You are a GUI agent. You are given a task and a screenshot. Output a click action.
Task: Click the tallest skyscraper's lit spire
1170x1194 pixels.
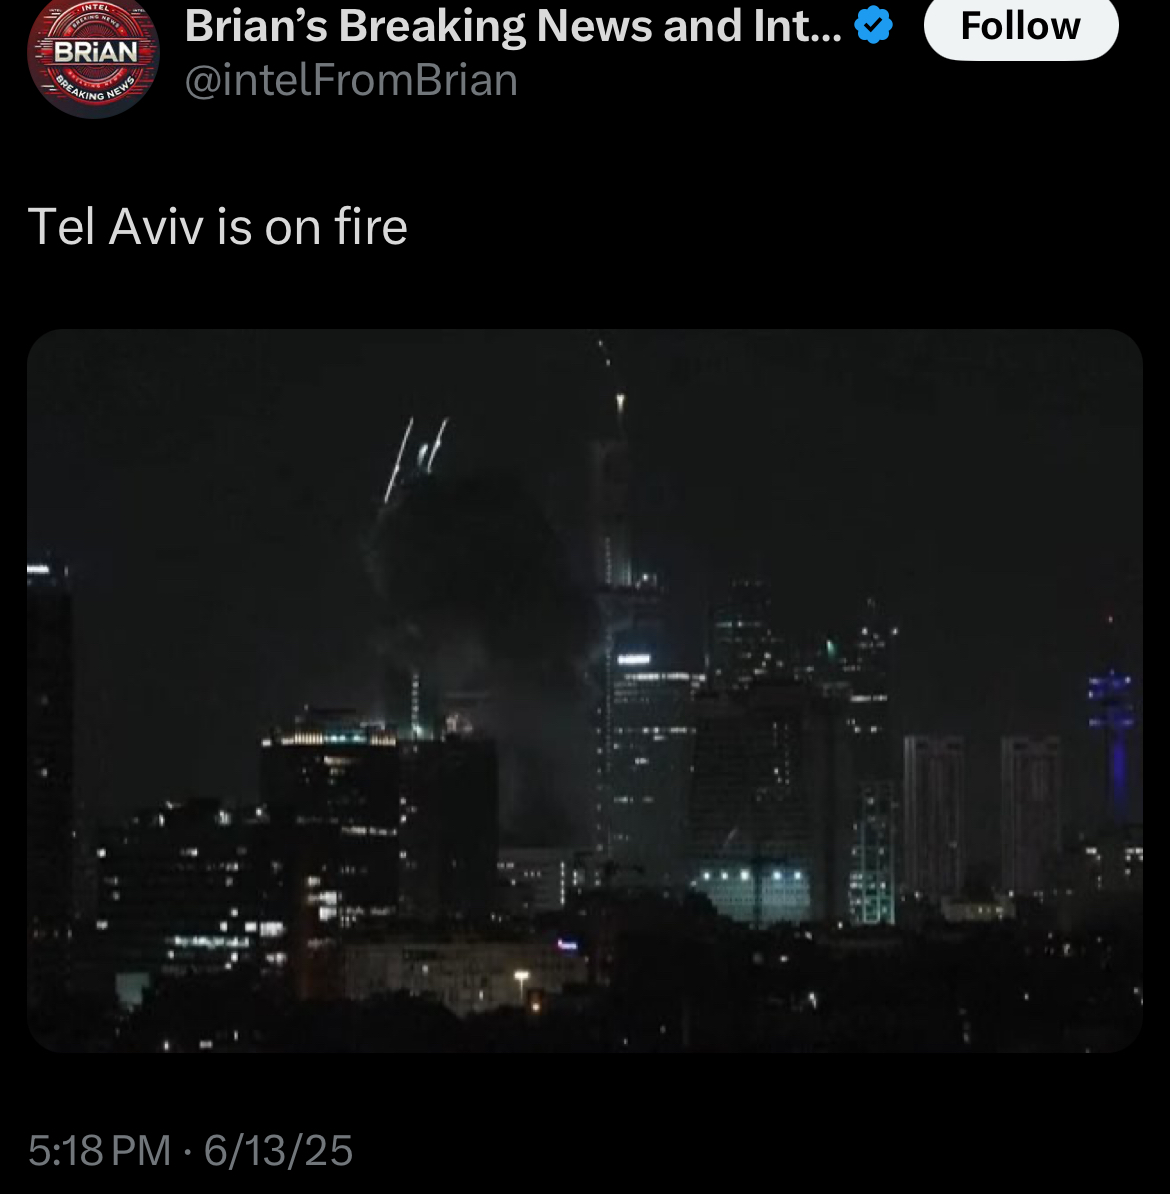619,403
